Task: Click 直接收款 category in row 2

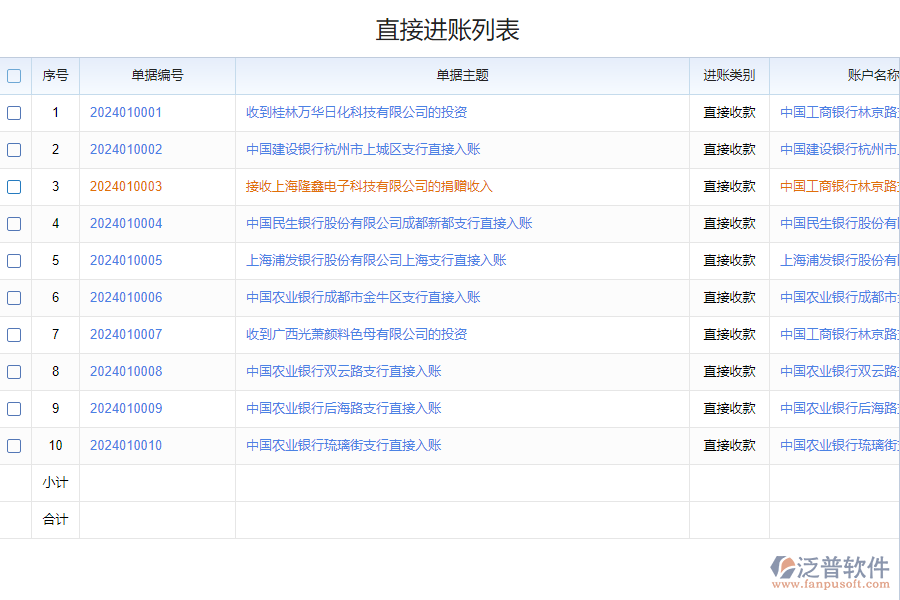Action: (x=729, y=150)
